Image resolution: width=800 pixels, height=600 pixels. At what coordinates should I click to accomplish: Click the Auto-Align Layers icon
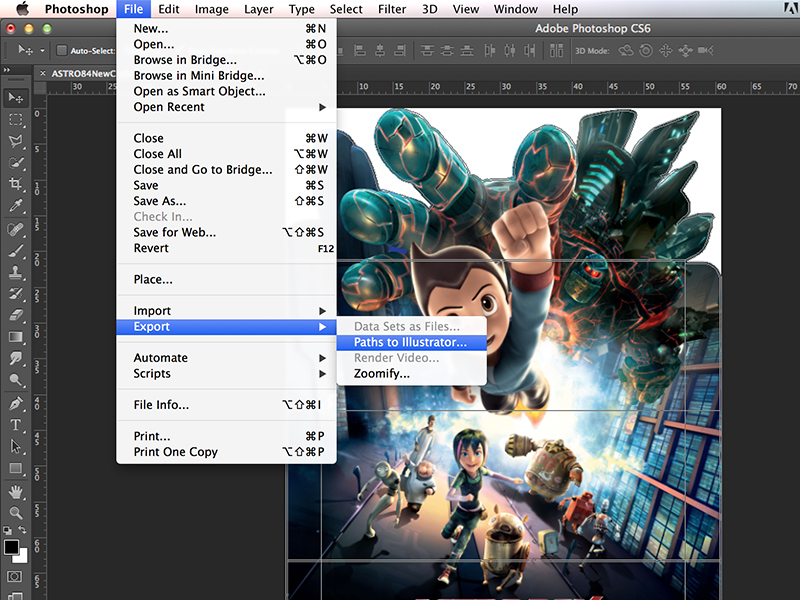(x=556, y=51)
